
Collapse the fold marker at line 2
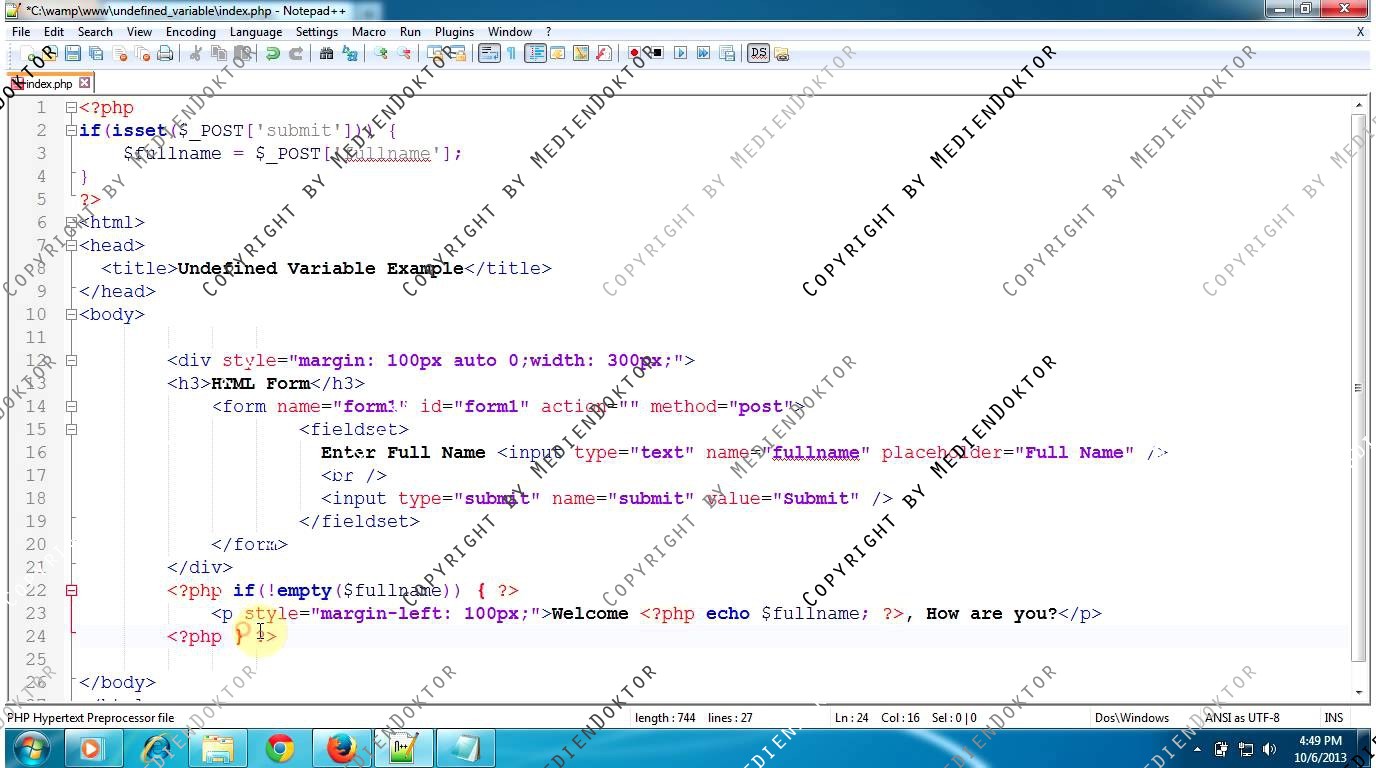(71, 130)
